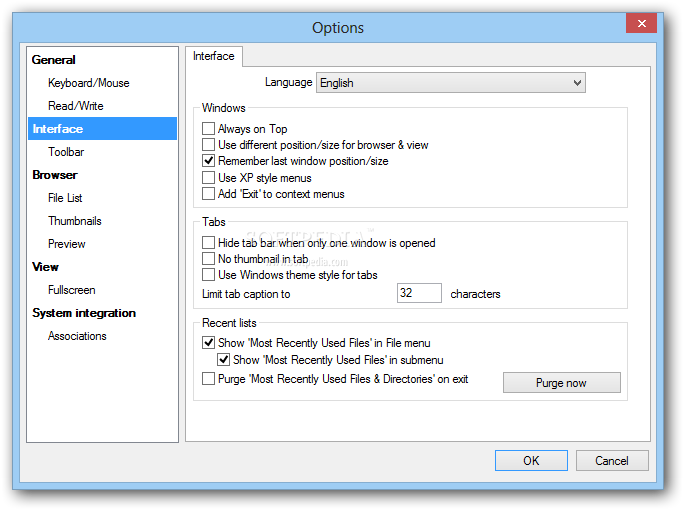Open Associations under System integration
The width and height of the screenshot is (684, 510).
(77, 336)
